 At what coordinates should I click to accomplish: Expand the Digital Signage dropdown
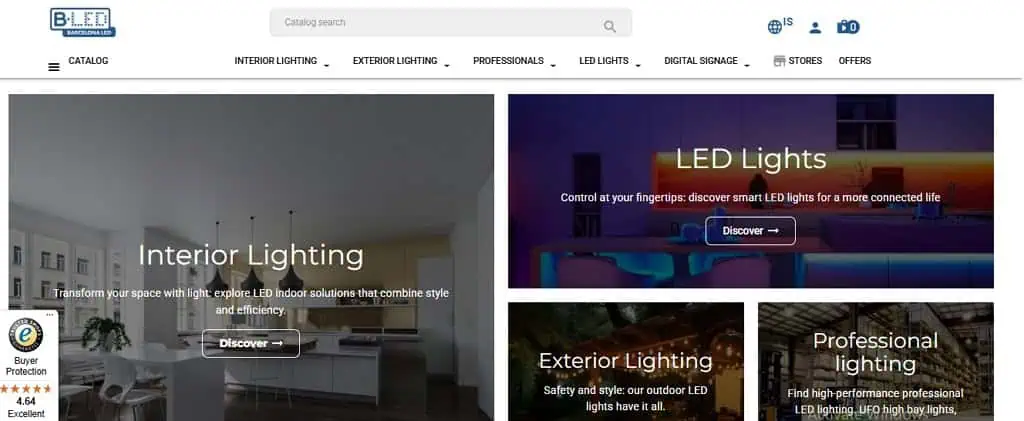pyautogui.click(x=747, y=65)
